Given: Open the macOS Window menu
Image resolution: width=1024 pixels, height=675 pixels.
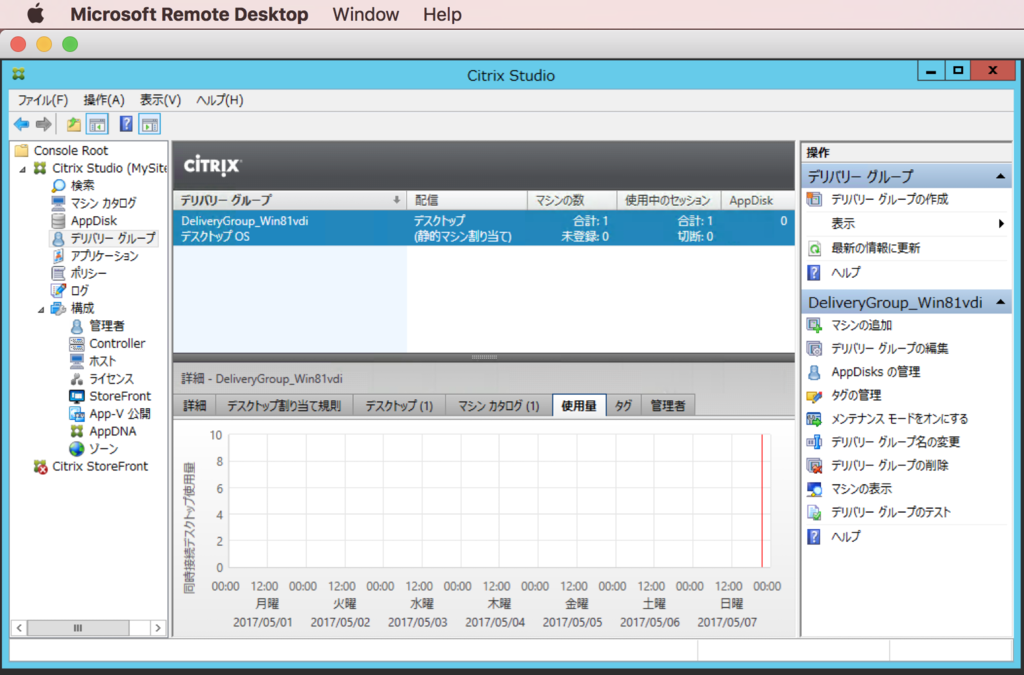Looking at the screenshot, I should click(x=366, y=14).
